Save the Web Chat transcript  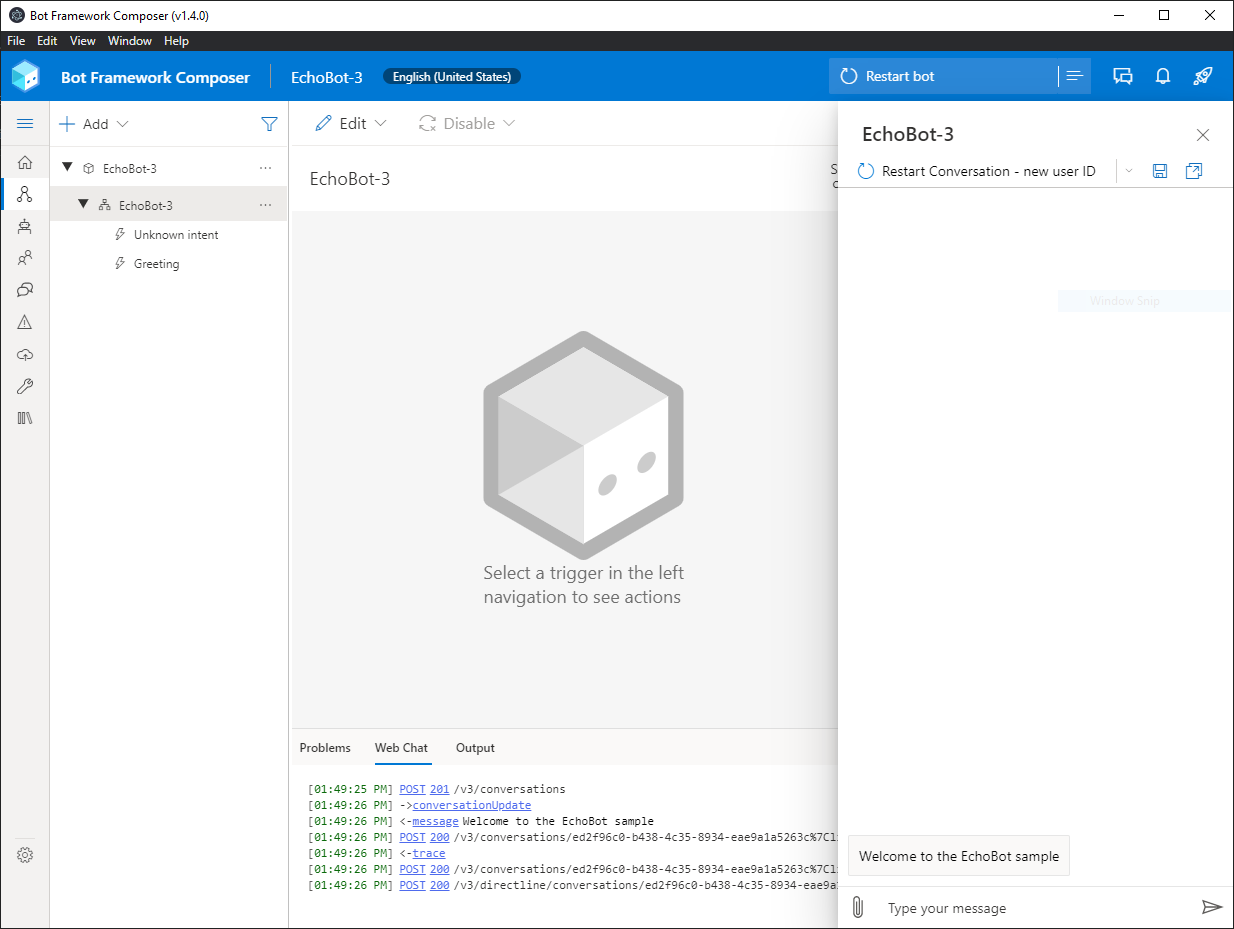(1160, 171)
